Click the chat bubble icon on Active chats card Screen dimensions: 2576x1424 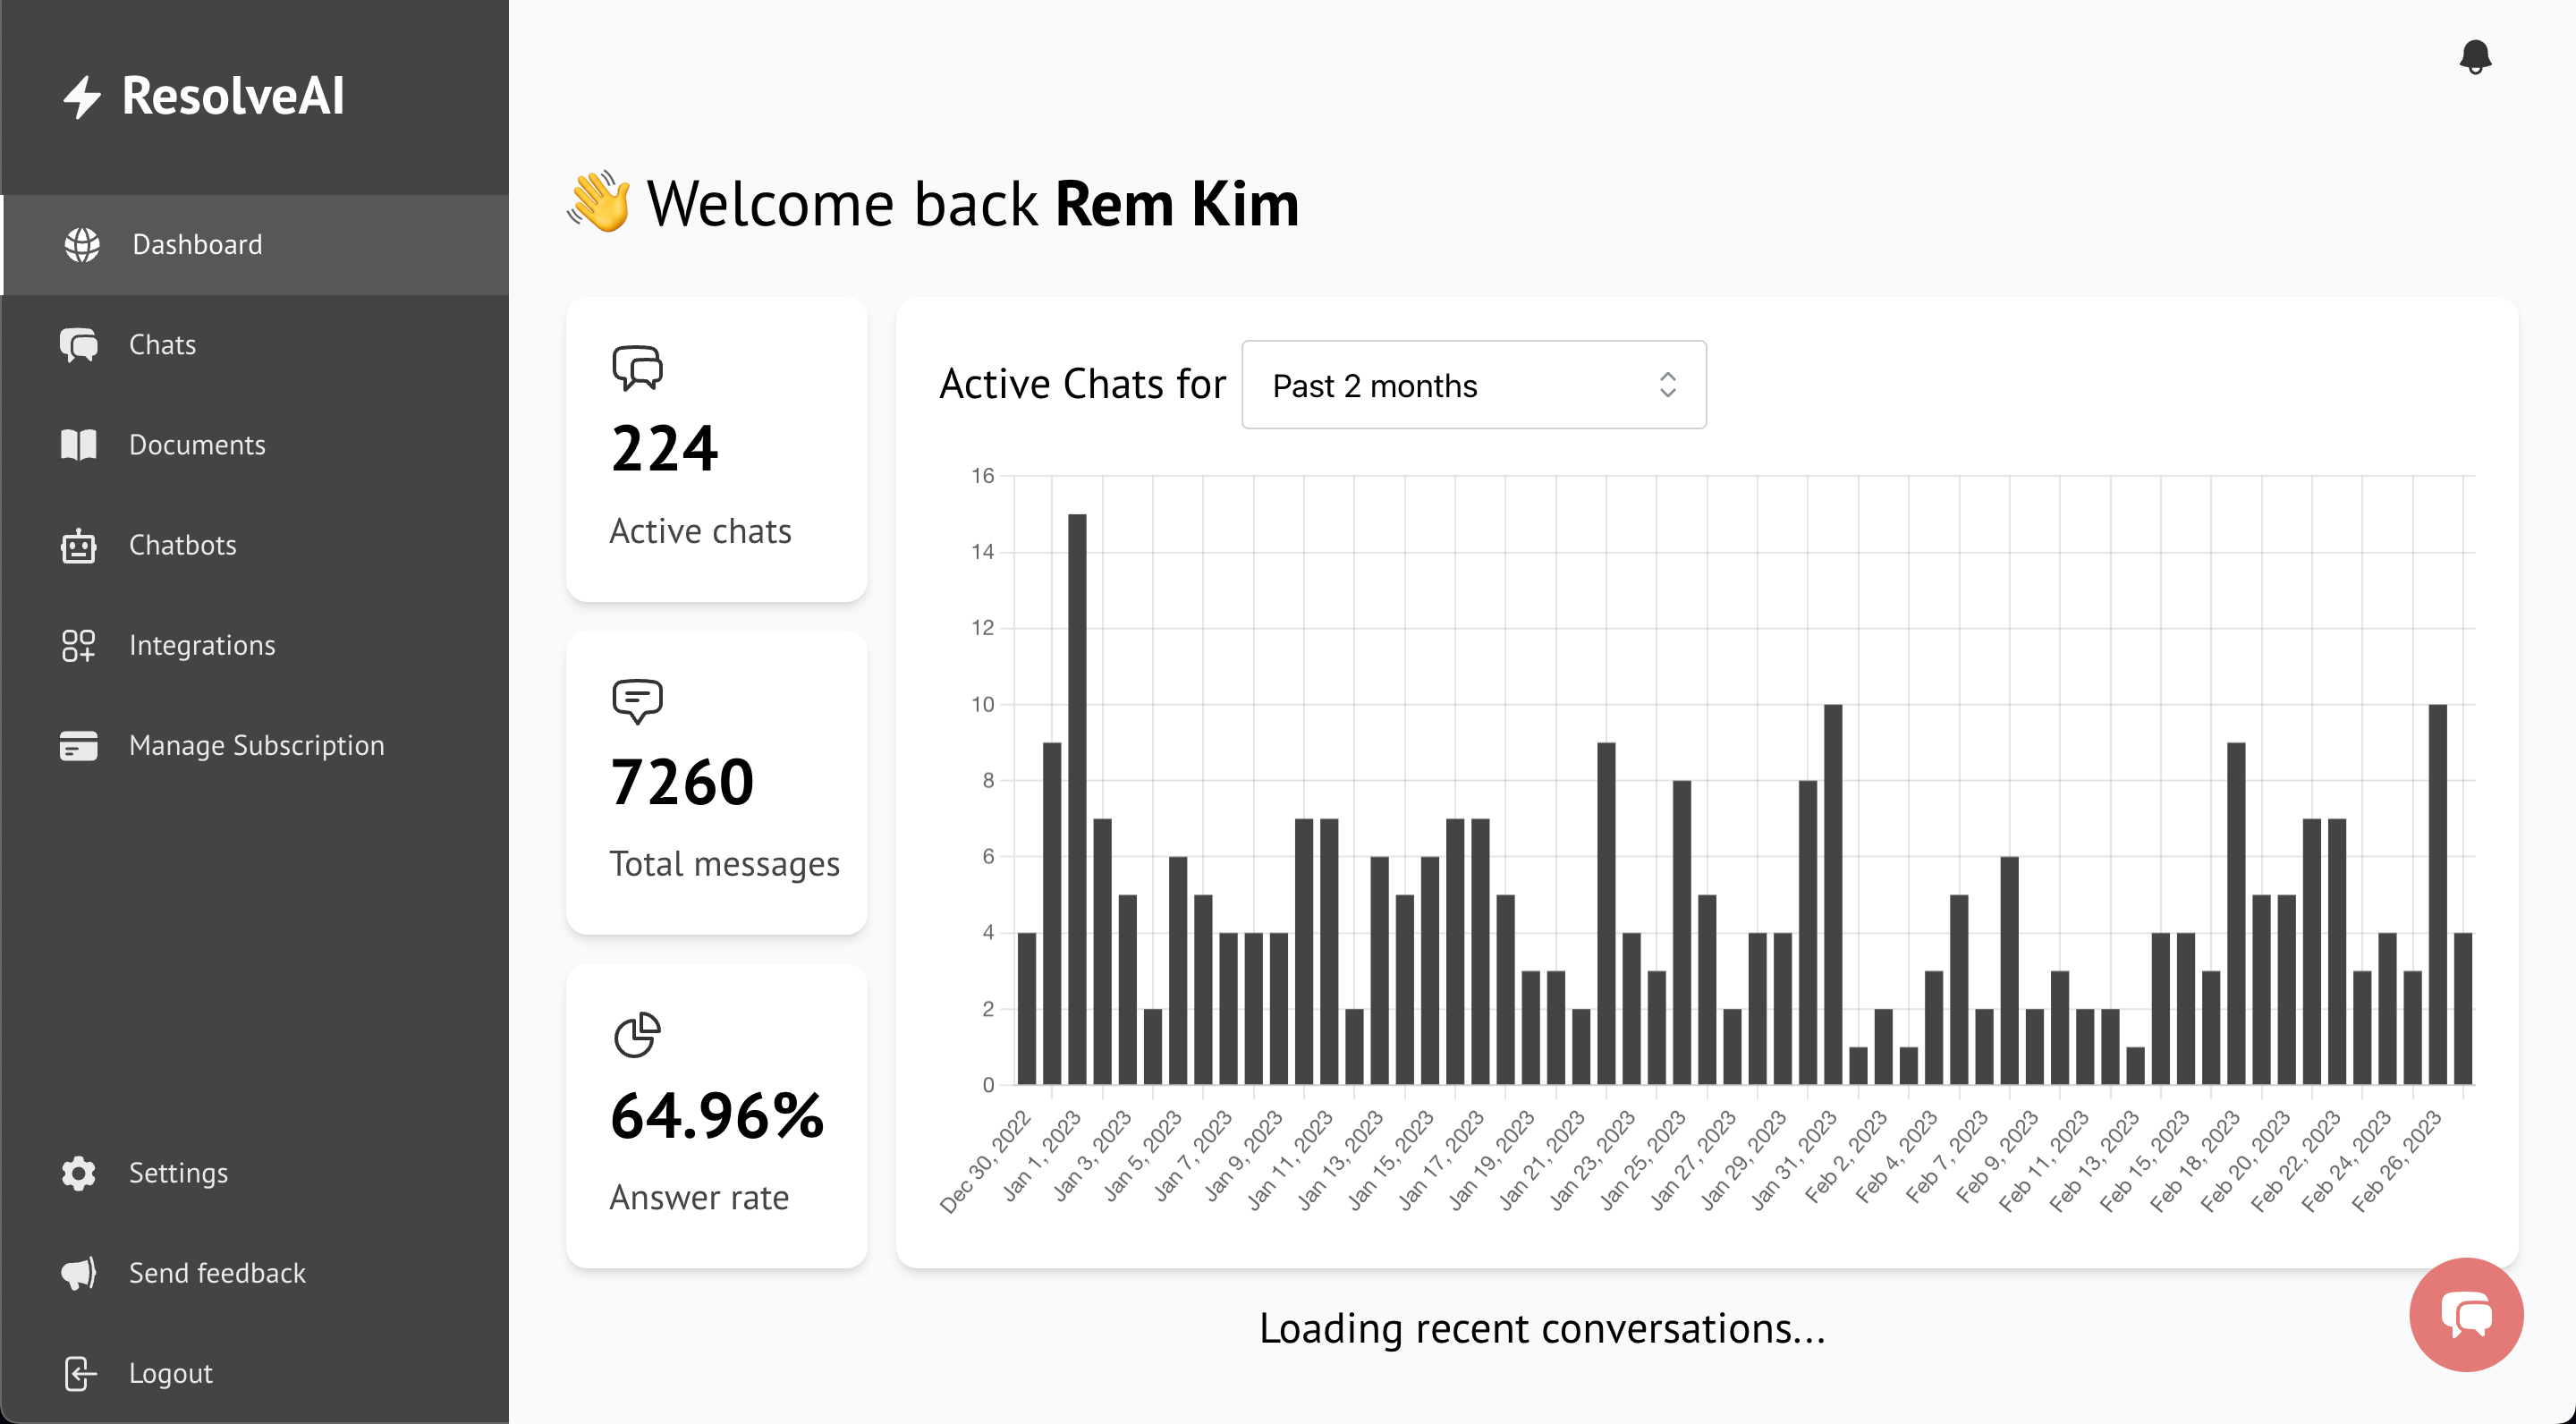tap(639, 366)
